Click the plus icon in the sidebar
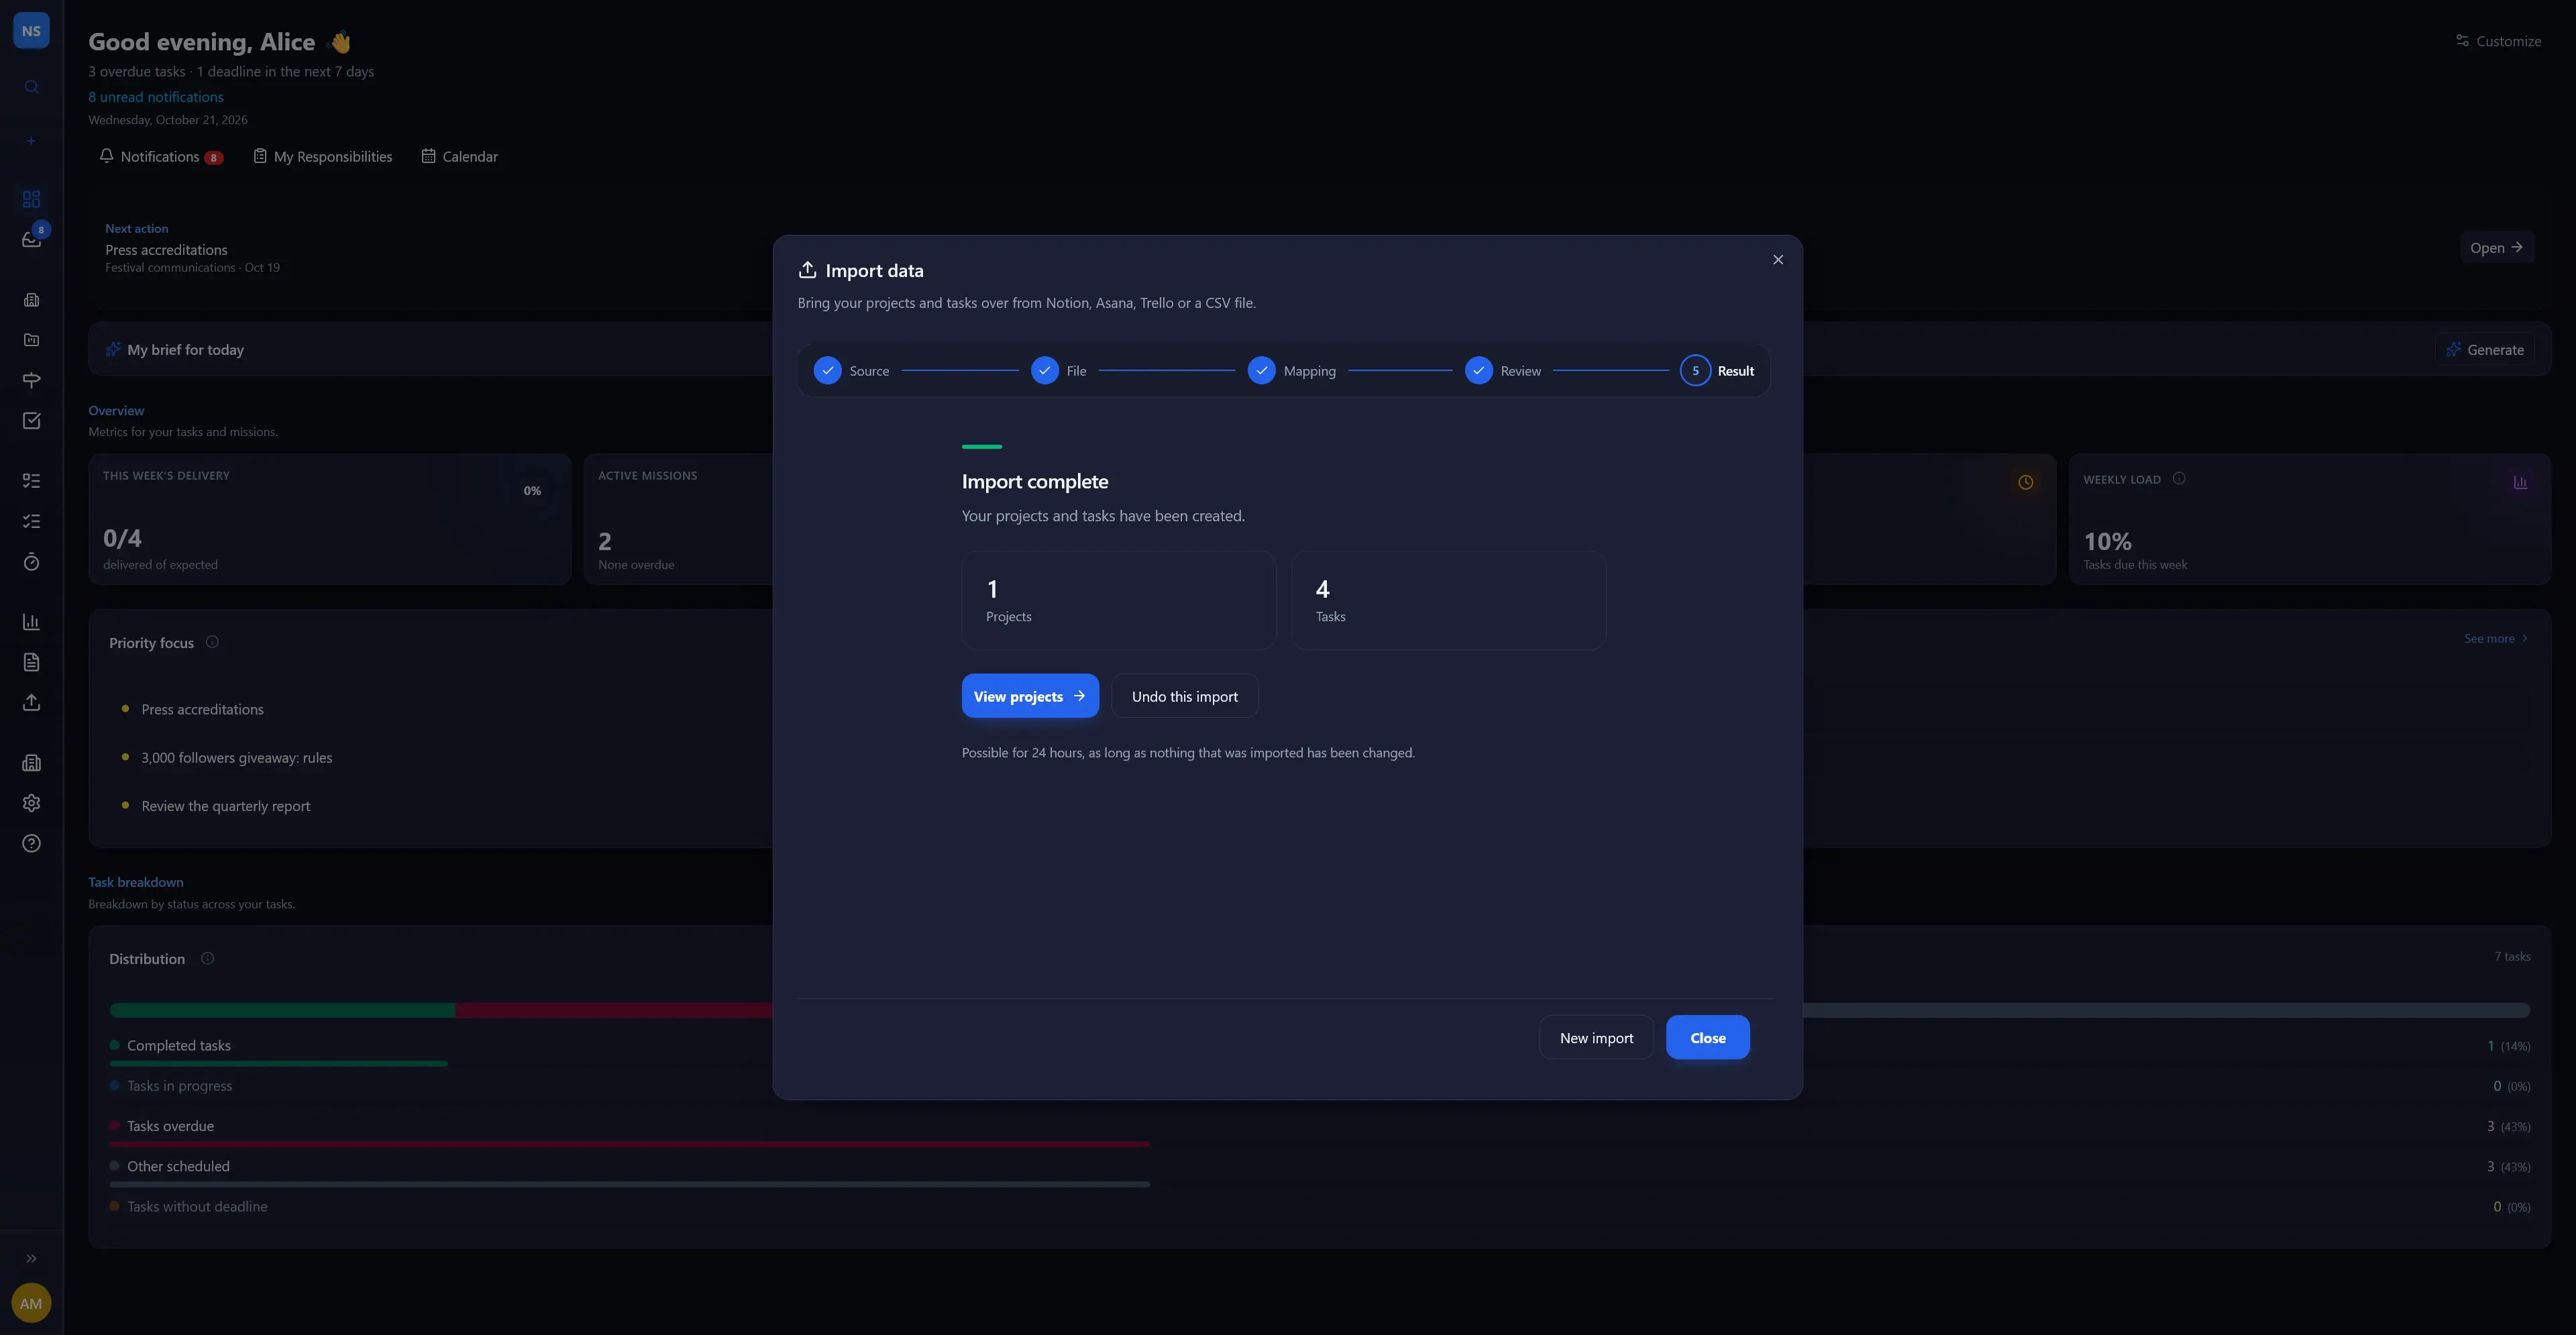Viewport: 2576px width, 1335px height. pyautogui.click(x=31, y=141)
